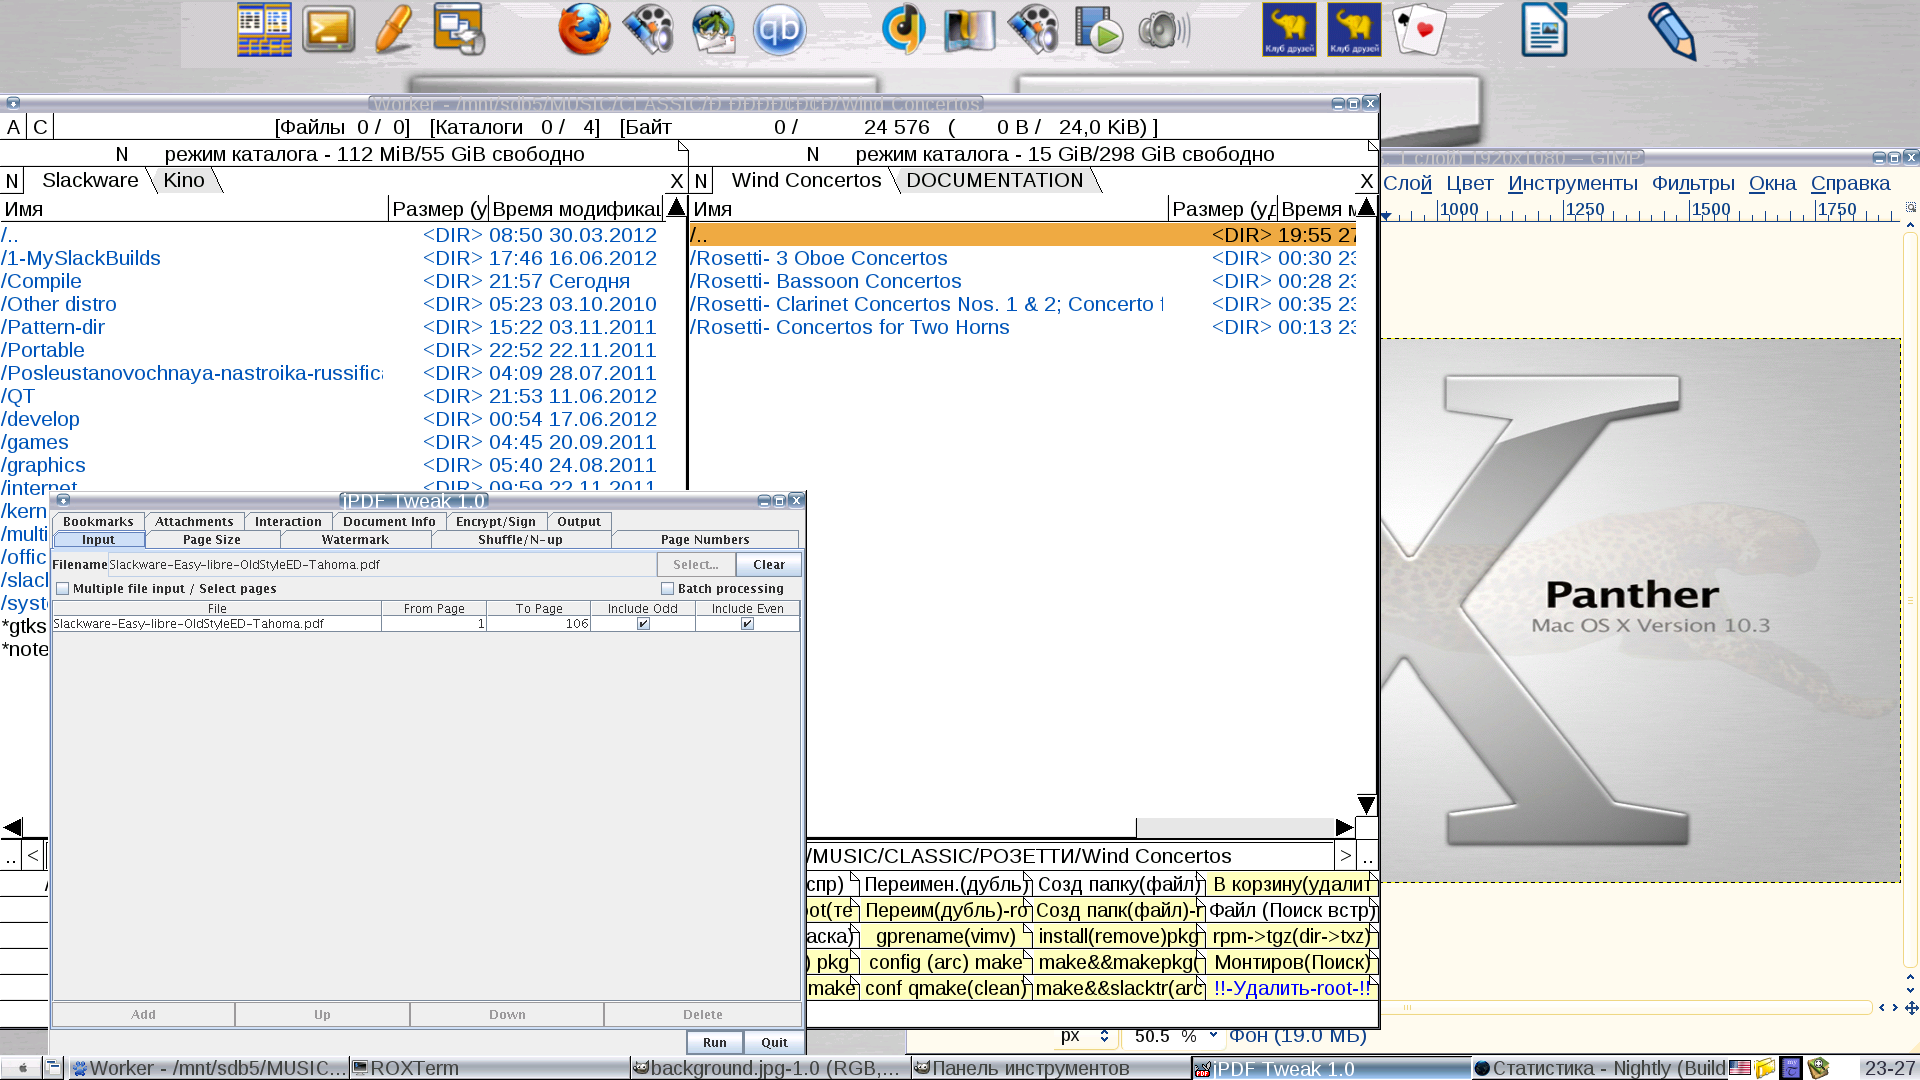Image resolution: width=1920 pixels, height=1080 pixels.
Task: Click the '>' path history button on right panel
Action: coord(1345,856)
